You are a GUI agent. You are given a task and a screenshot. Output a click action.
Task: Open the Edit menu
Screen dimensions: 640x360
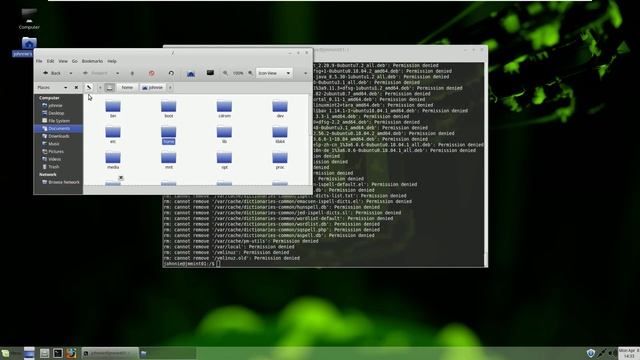(x=50, y=61)
